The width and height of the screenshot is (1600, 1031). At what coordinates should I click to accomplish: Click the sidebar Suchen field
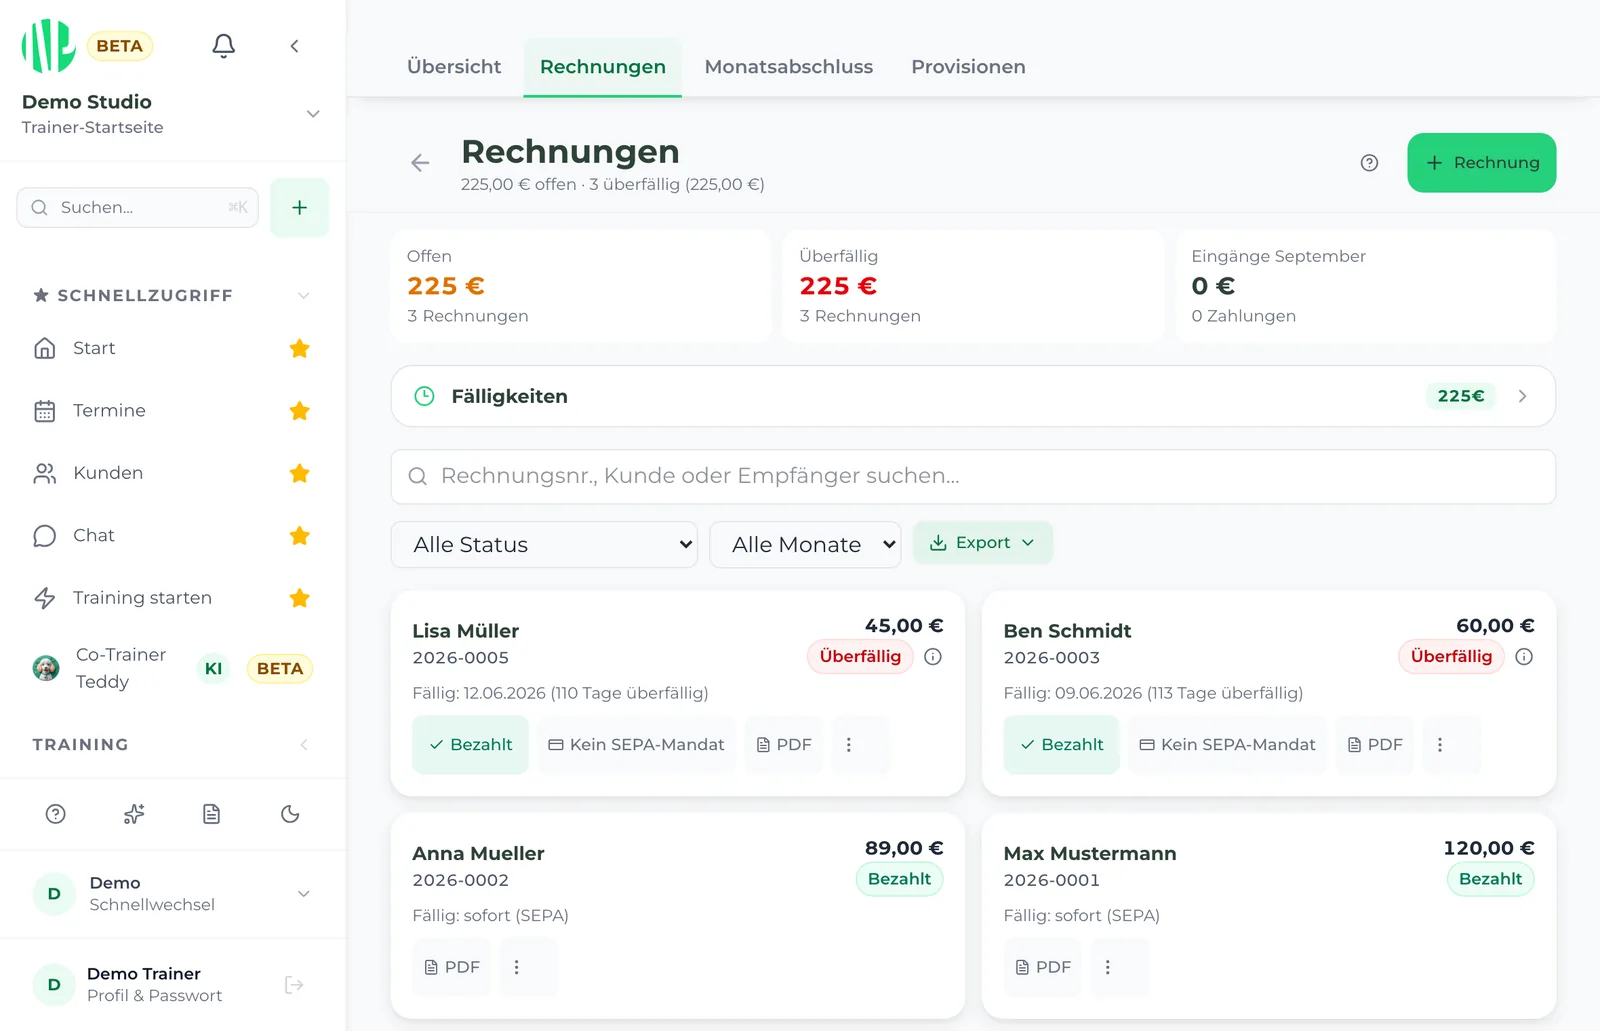138,208
